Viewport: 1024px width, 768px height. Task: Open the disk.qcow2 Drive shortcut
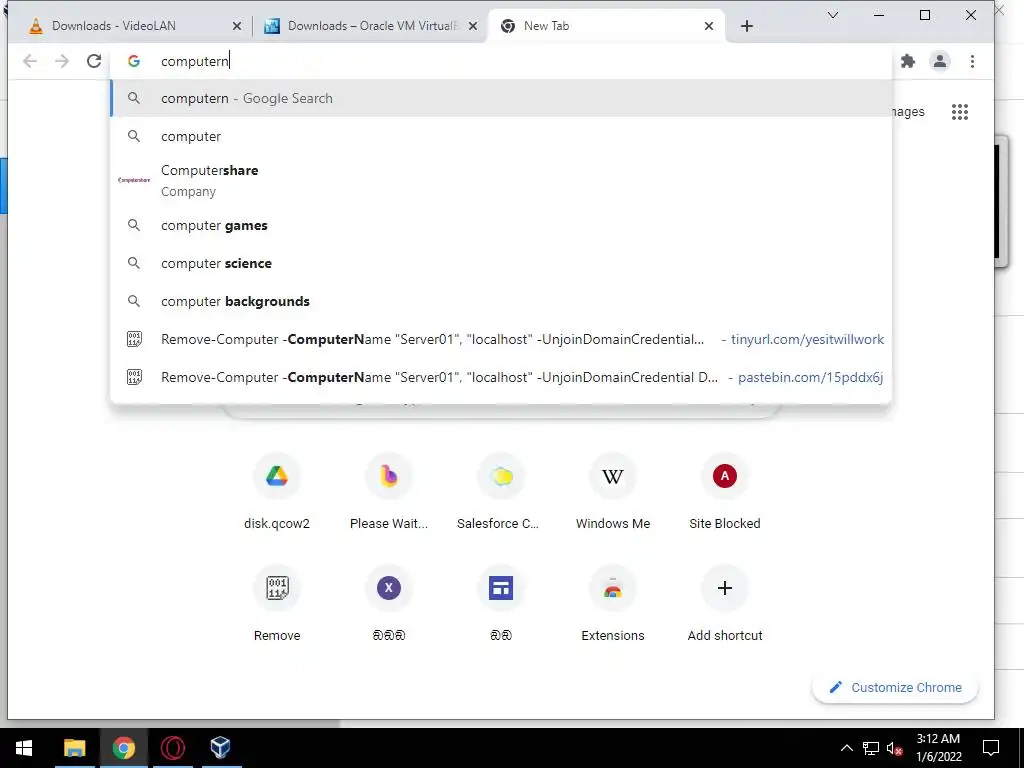(x=277, y=492)
